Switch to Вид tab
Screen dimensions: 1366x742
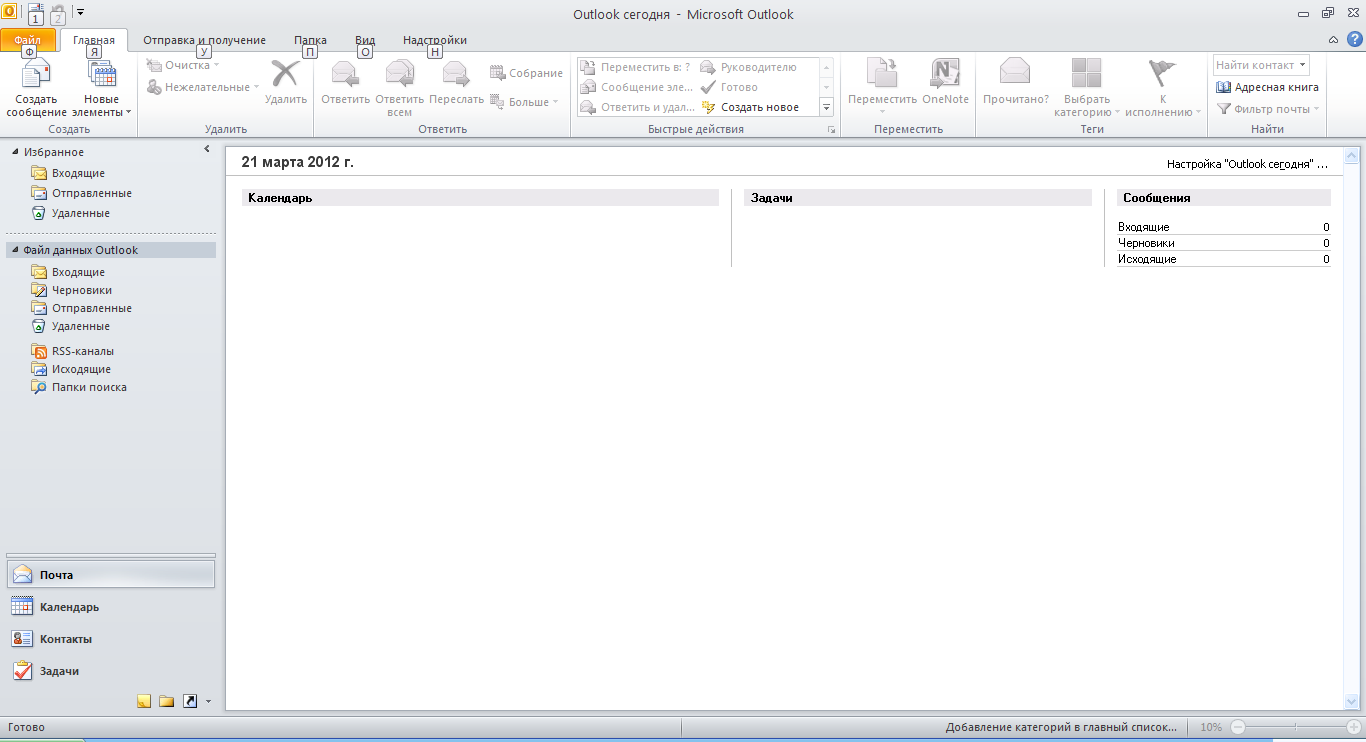coord(365,40)
